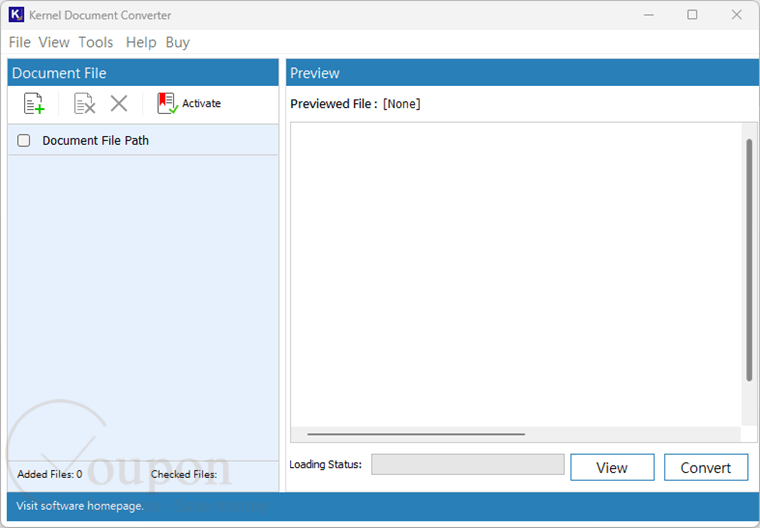Close the Kernel Document Converter window

click(x=737, y=15)
